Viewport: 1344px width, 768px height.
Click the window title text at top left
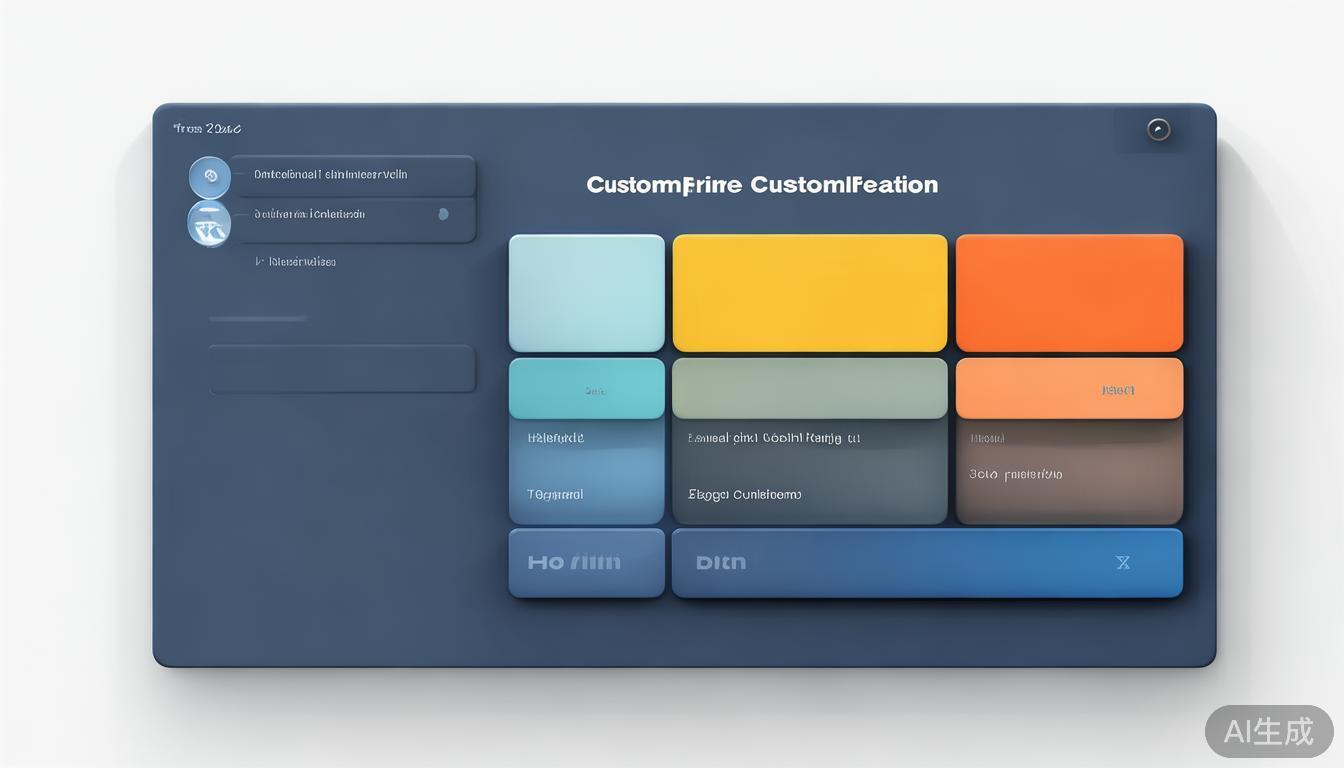tap(207, 129)
